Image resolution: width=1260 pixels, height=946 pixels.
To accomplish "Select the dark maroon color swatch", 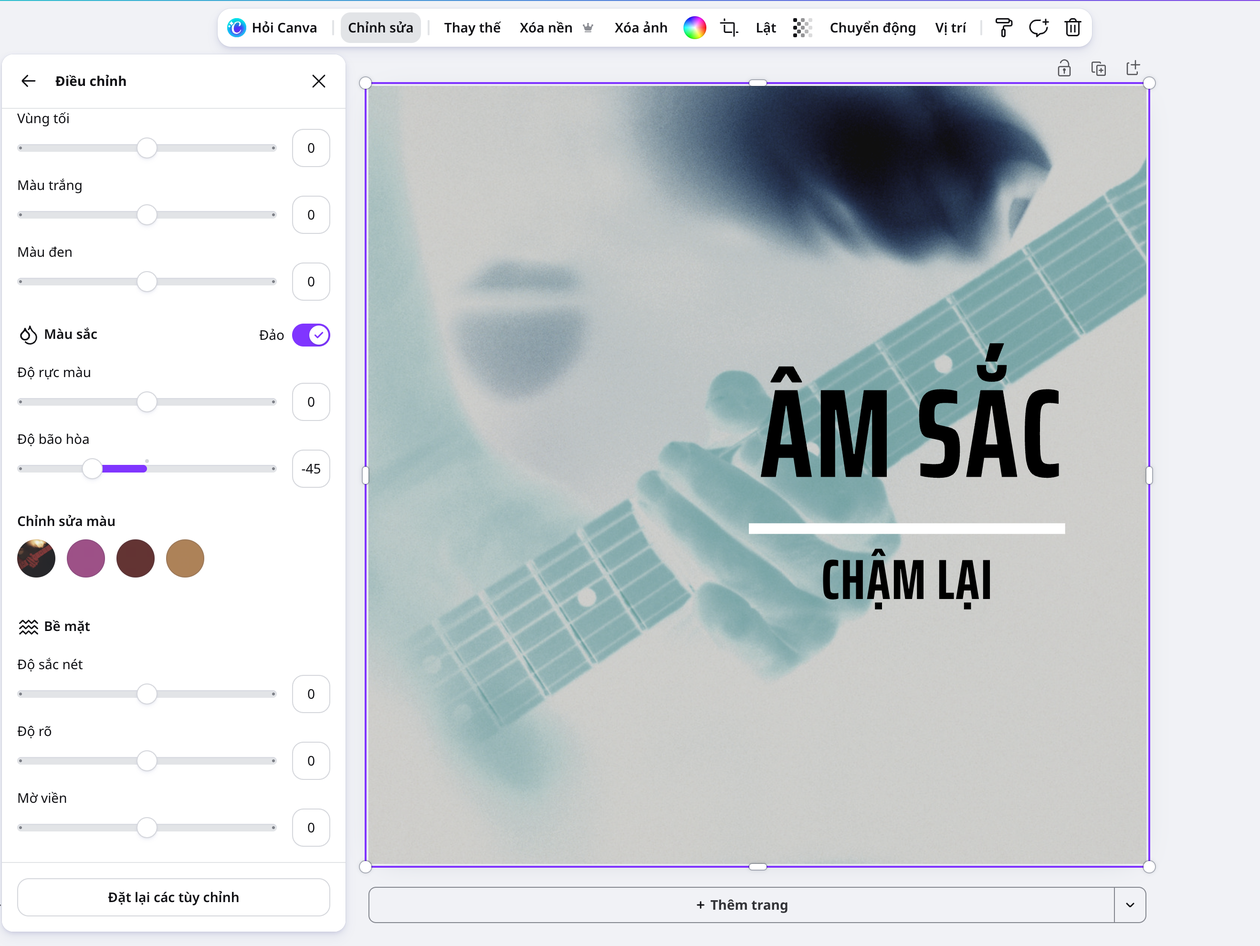I will (135, 559).
